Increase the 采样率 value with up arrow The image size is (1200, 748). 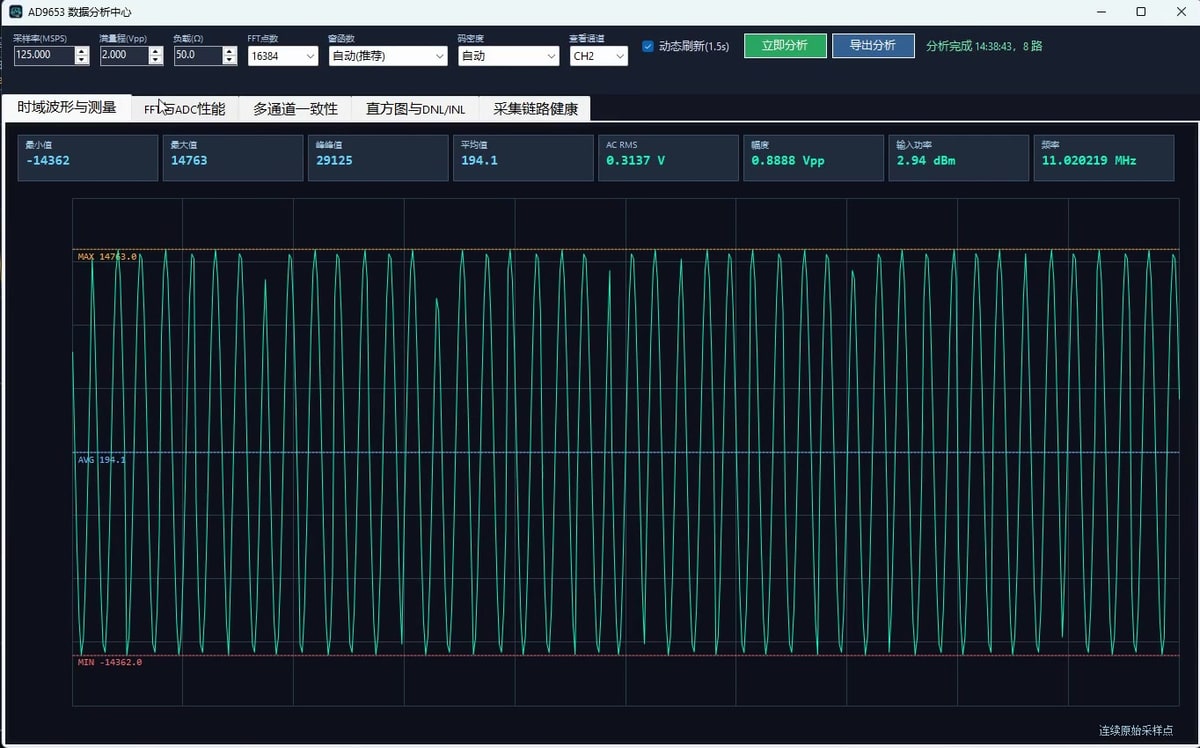click(x=82, y=51)
